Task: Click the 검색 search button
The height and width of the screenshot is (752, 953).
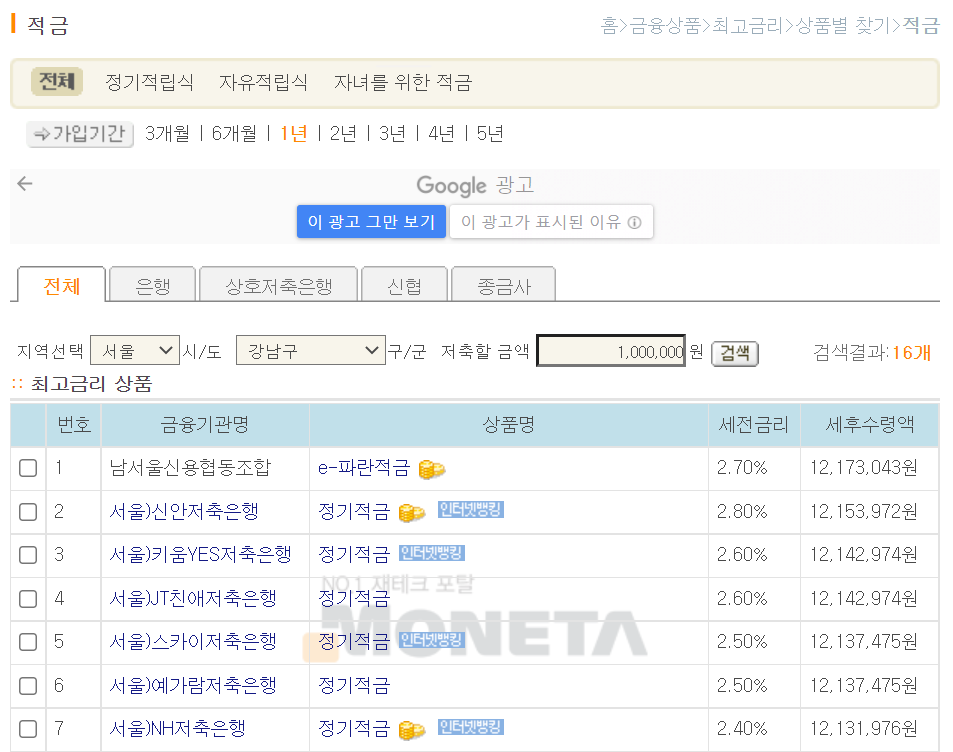Action: pos(735,353)
